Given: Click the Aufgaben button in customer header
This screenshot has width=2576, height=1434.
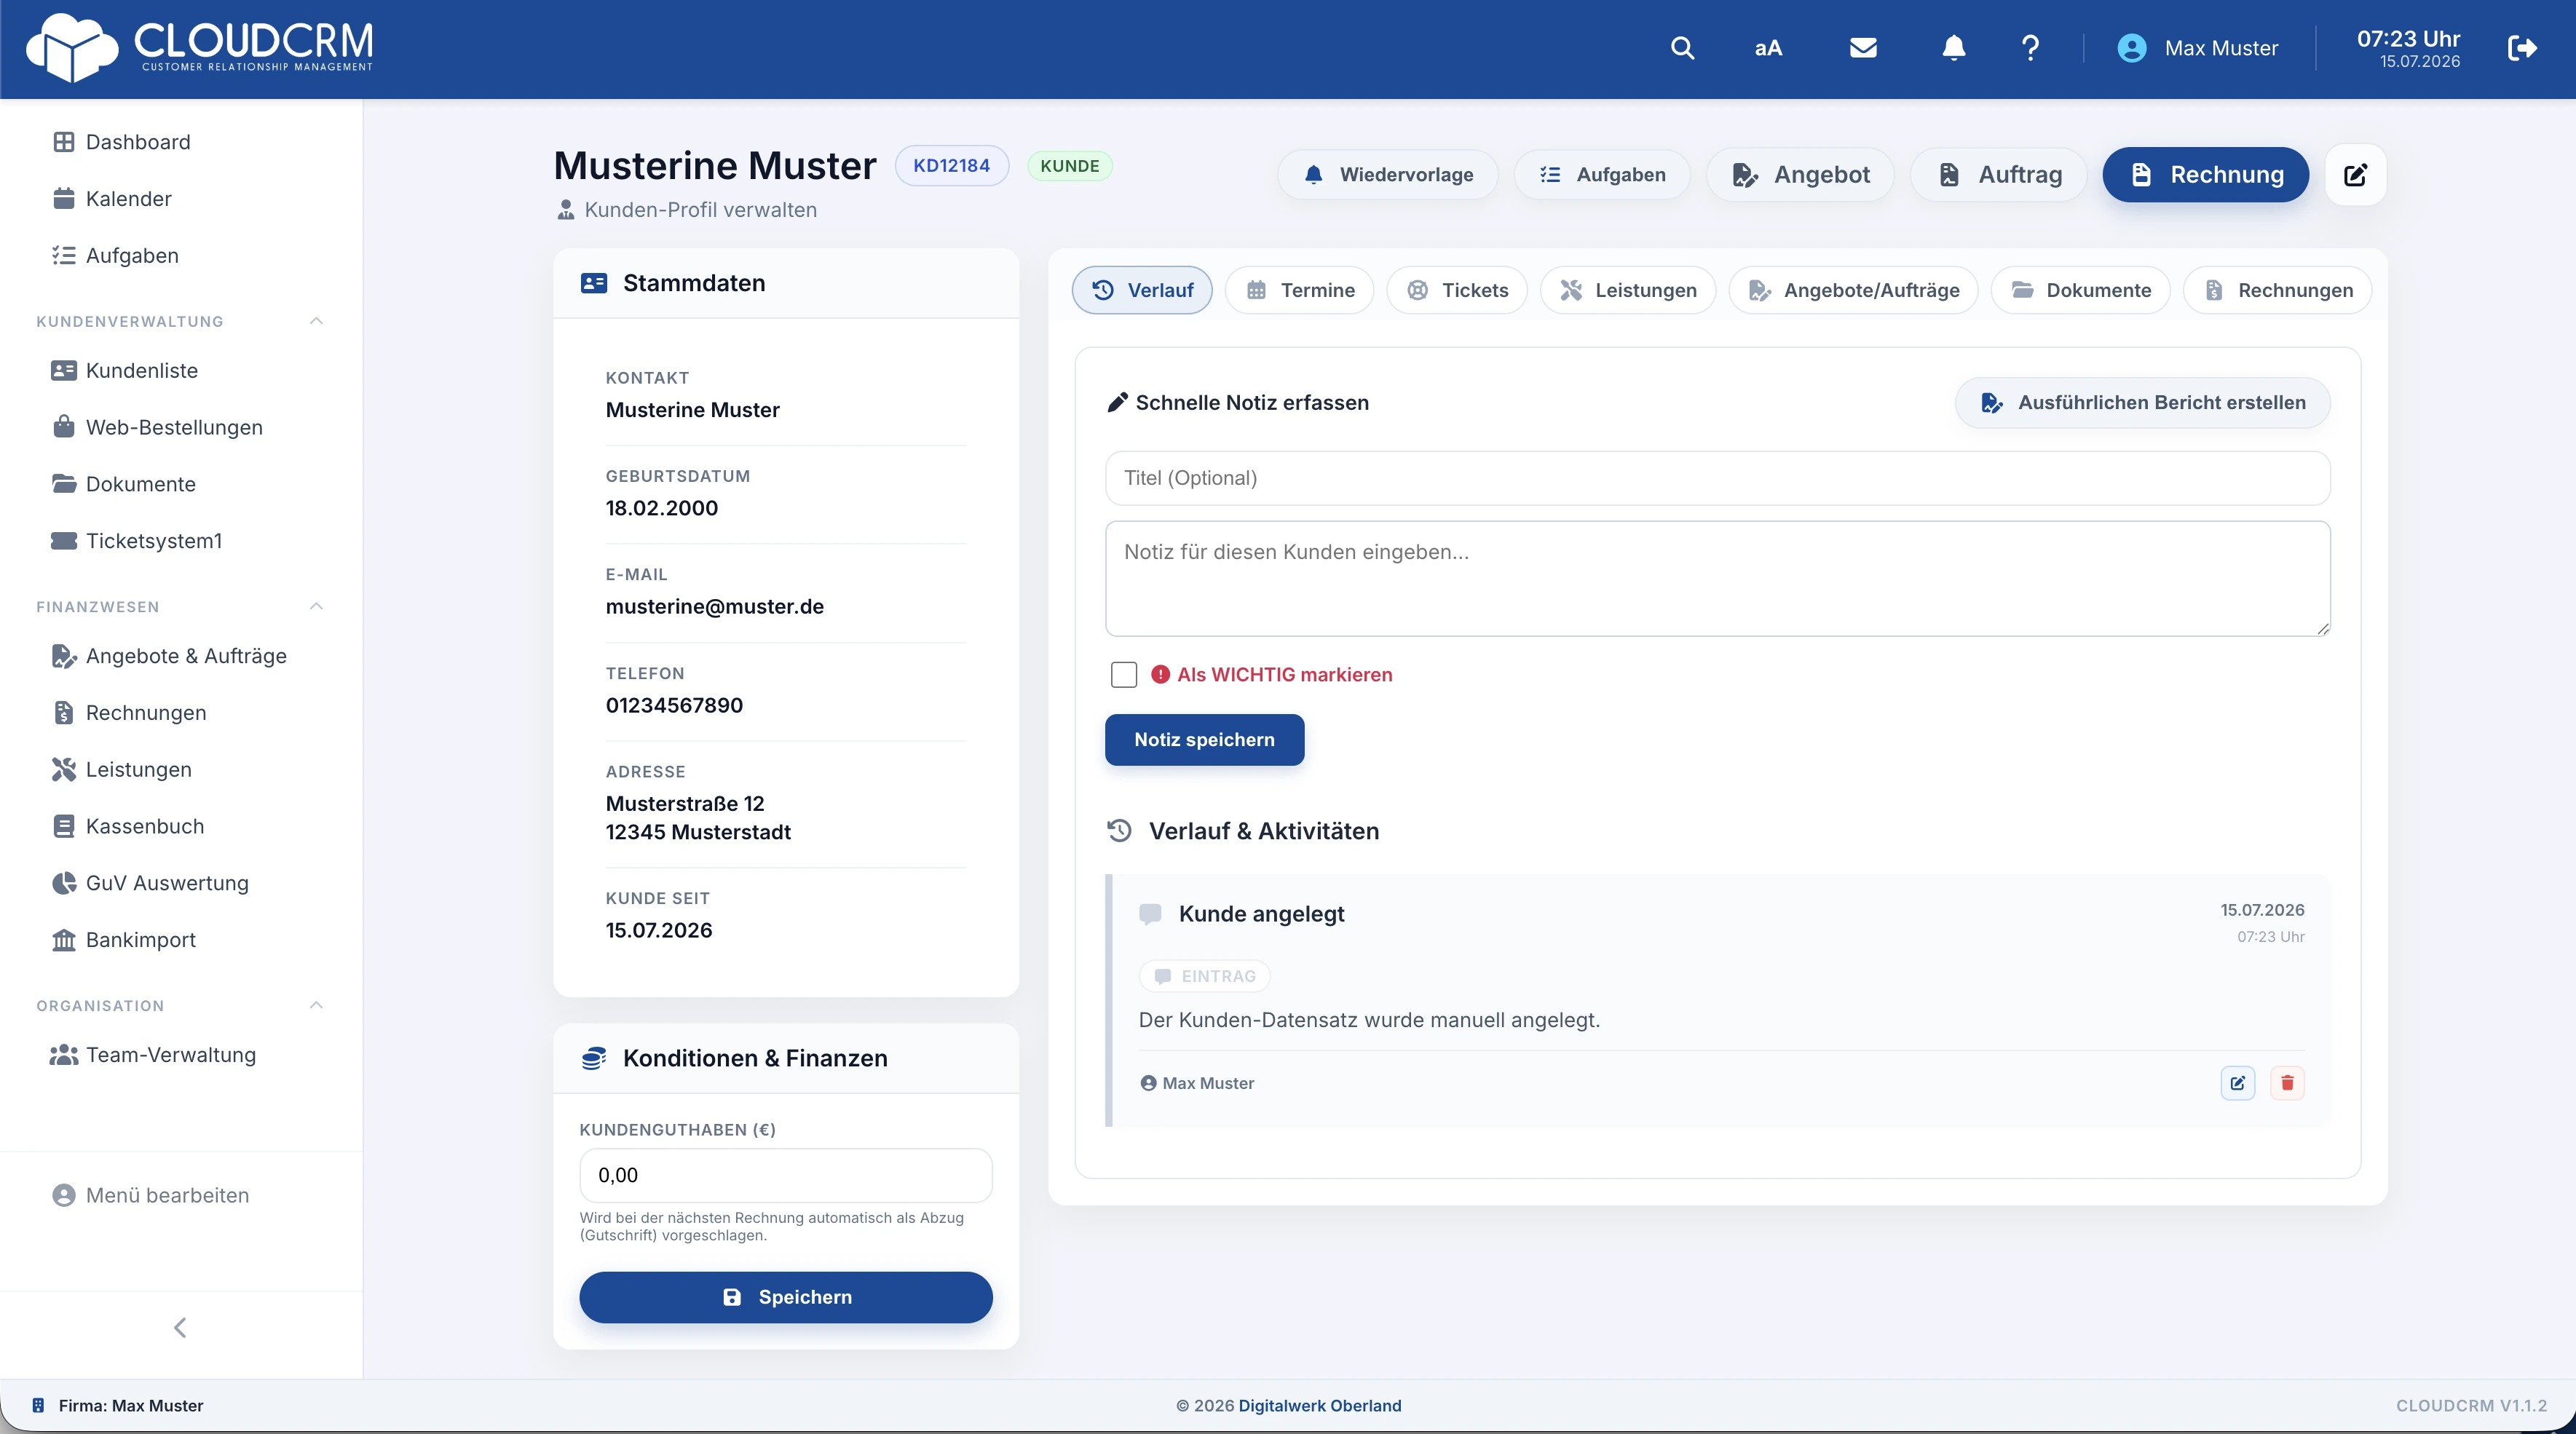Looking at the screenshot, I should tap(1602, 175).
